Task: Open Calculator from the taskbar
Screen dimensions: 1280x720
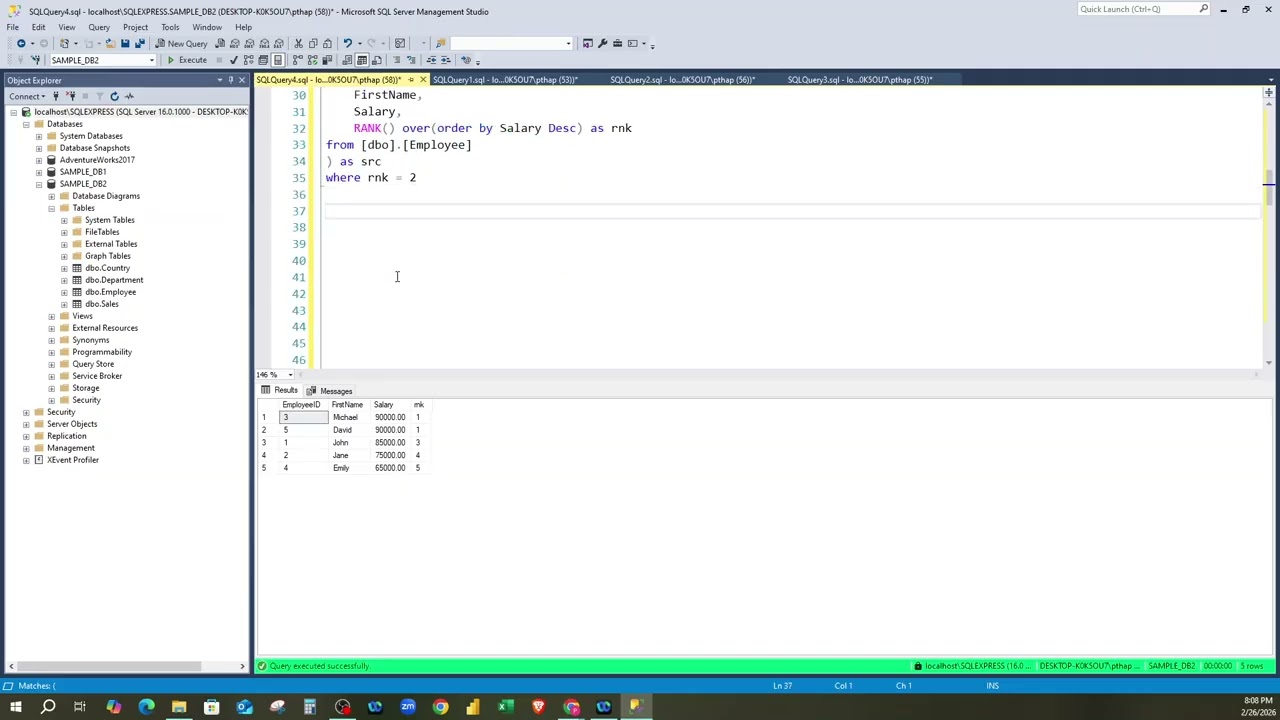Action: (x=310, y=707)
